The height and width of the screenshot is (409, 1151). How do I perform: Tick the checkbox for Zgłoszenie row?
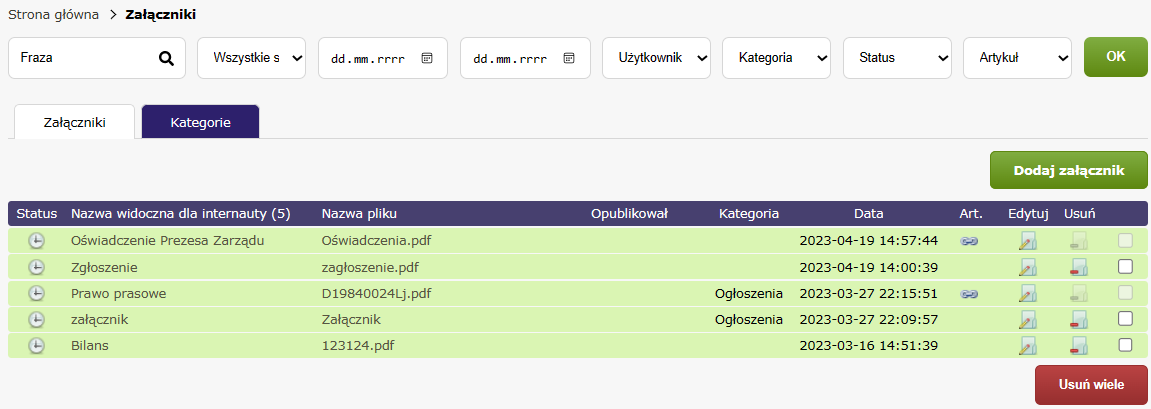1125,267
